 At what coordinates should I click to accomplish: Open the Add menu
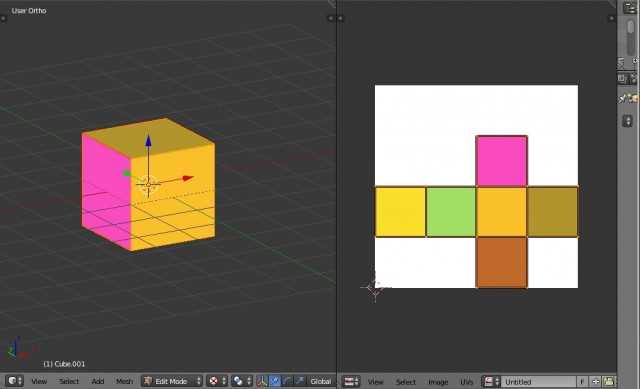98,381
